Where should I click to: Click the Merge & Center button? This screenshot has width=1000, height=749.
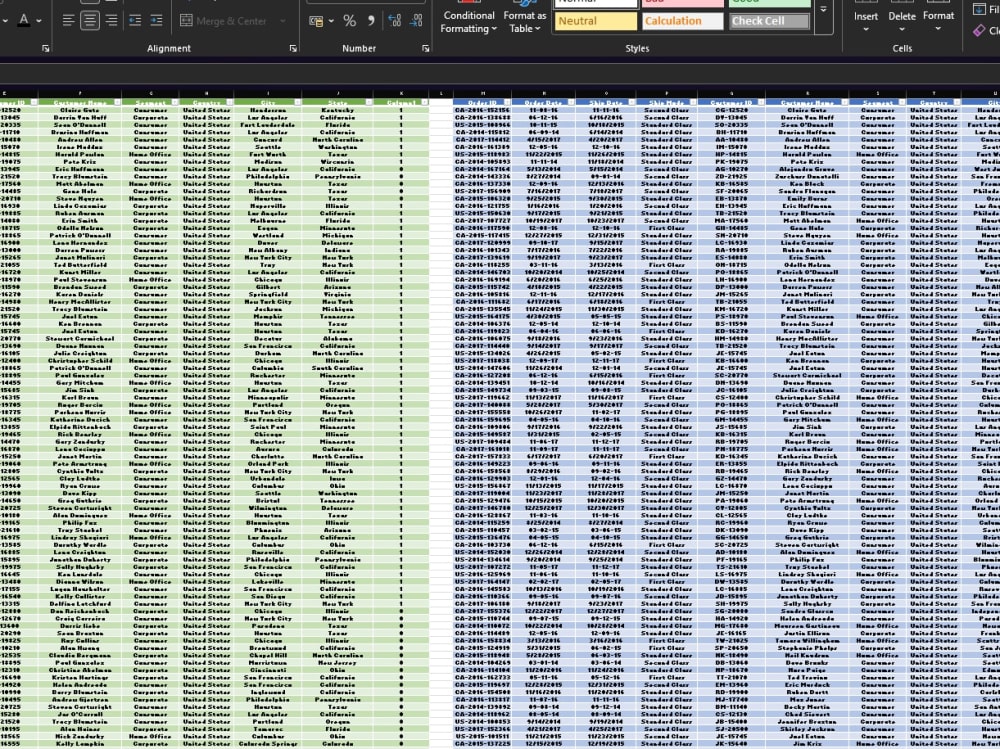click(x=223, y=21)
